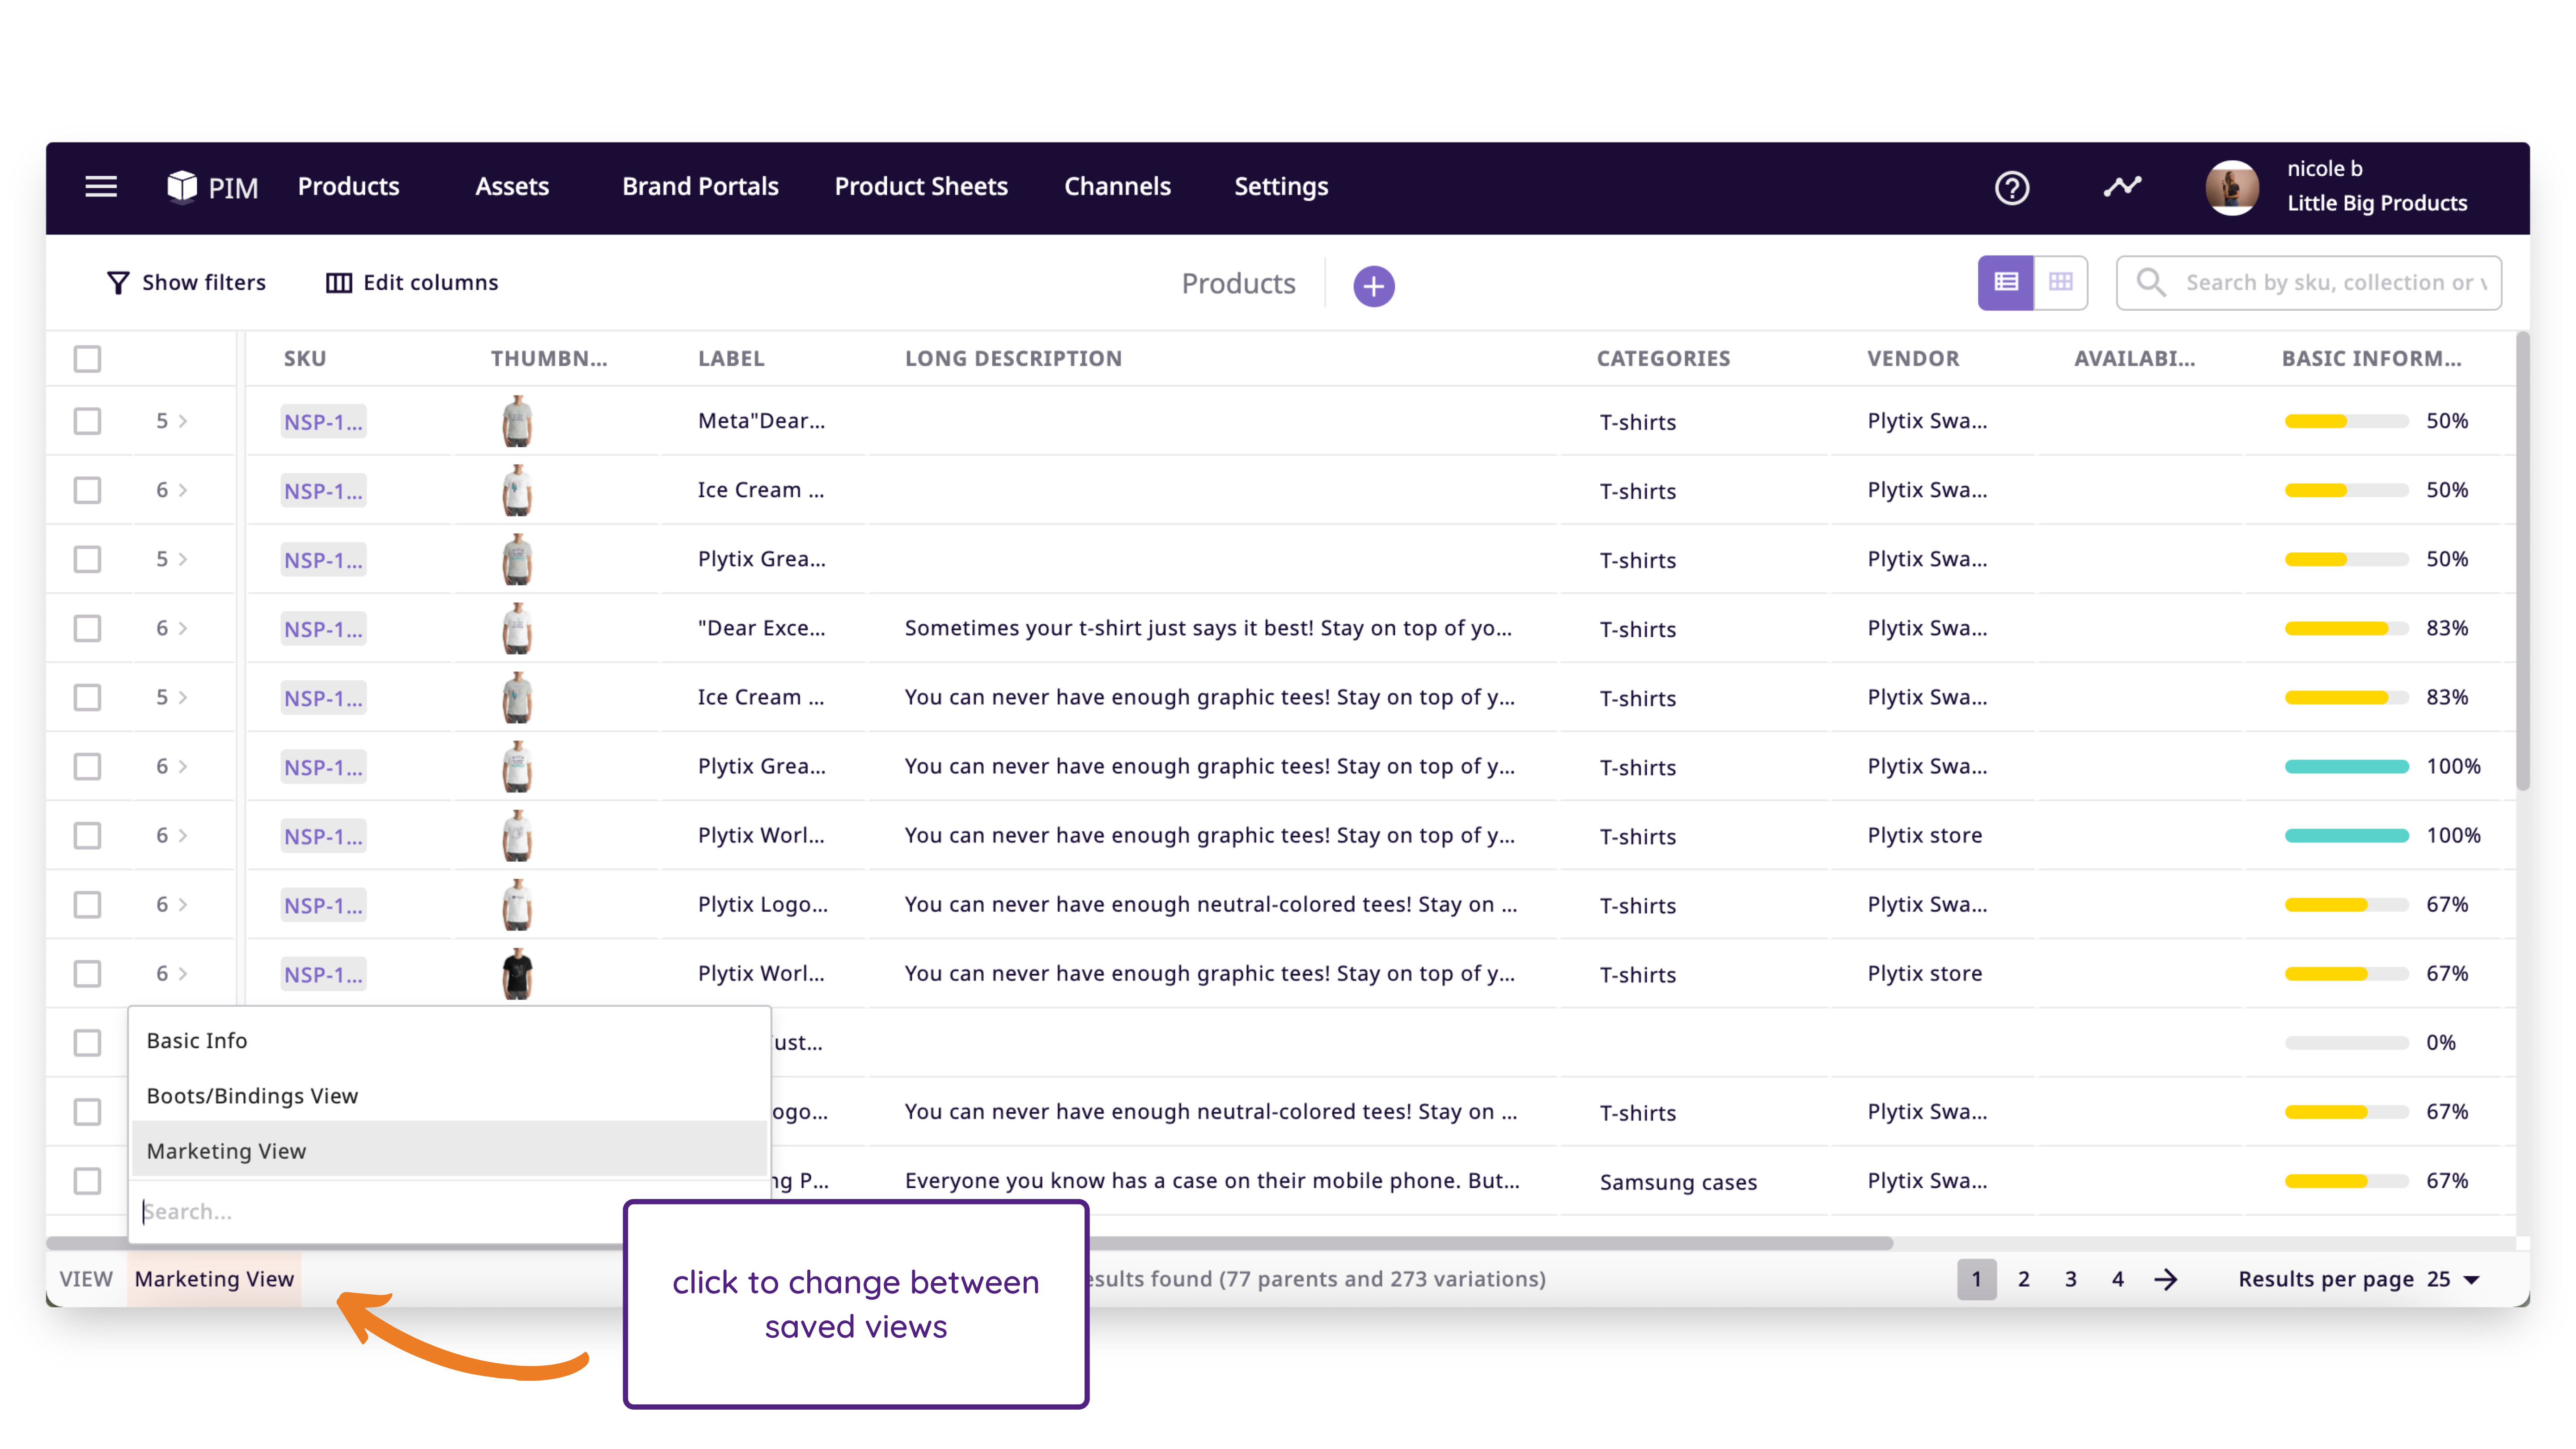Image resolution: width=2576 pixels, height=1449 pixels.
Task: Click 0% completeness bar
Action: pos(2346,1043)
